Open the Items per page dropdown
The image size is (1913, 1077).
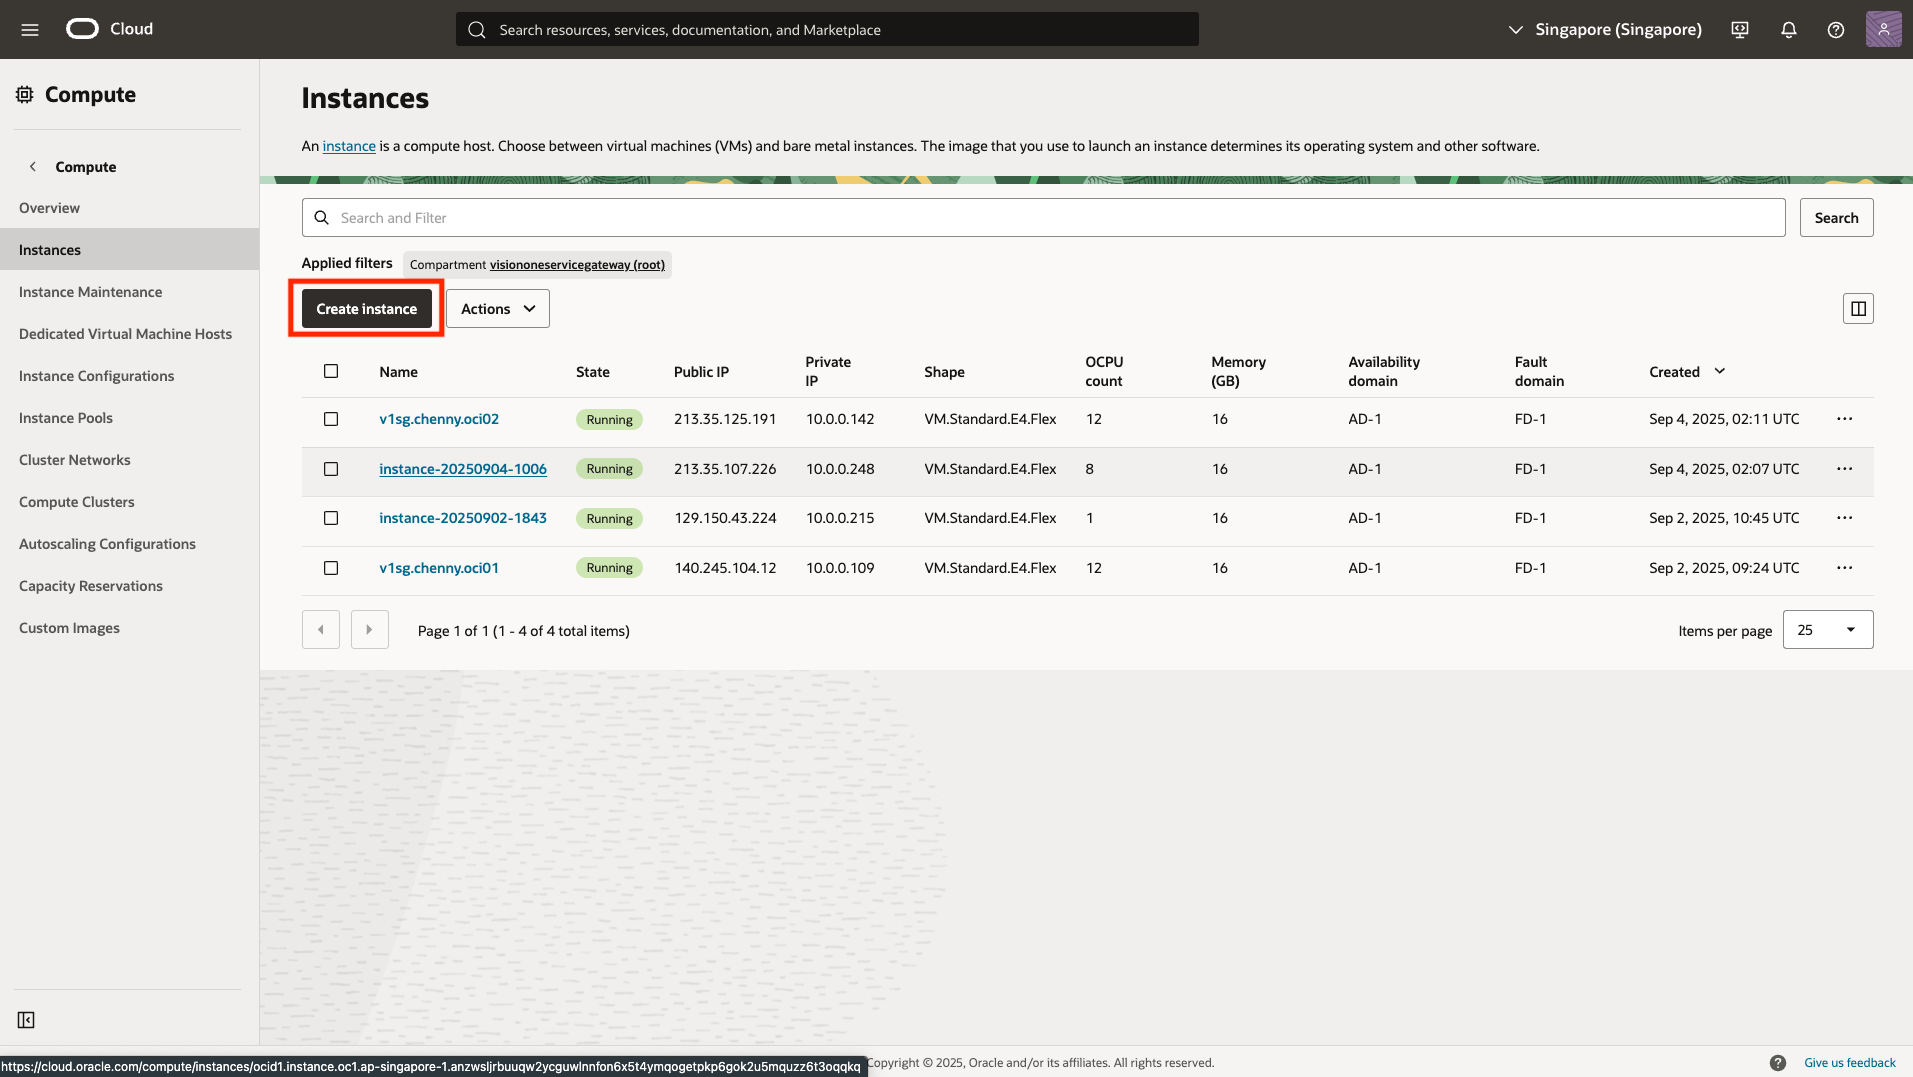1827,630
